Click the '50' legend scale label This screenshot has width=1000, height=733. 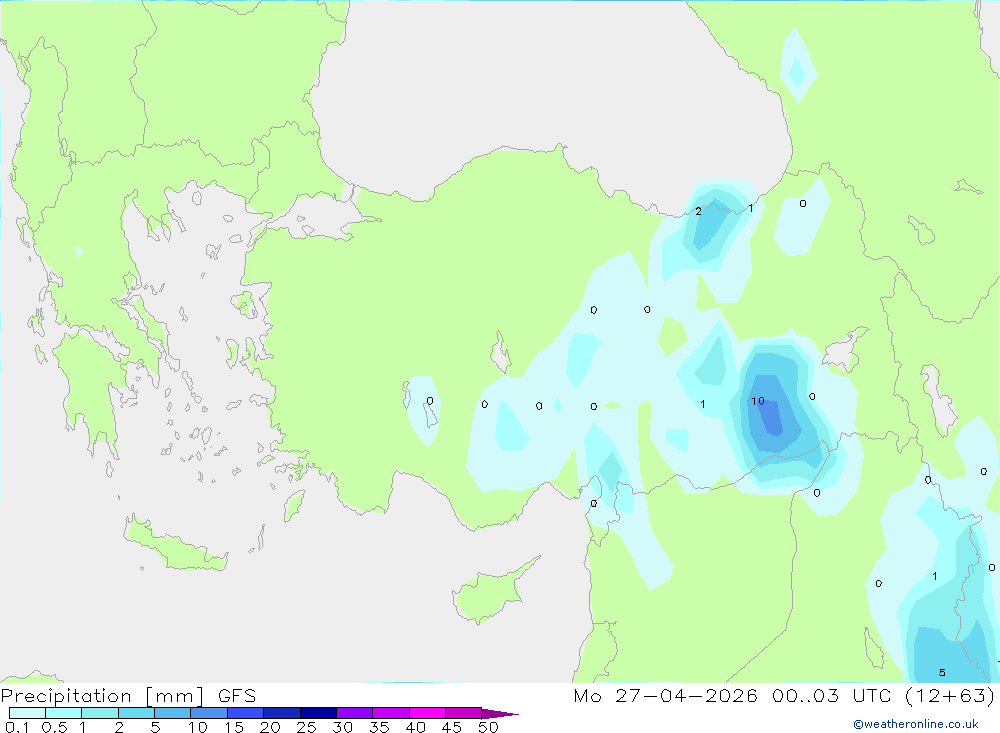point(488,727)
